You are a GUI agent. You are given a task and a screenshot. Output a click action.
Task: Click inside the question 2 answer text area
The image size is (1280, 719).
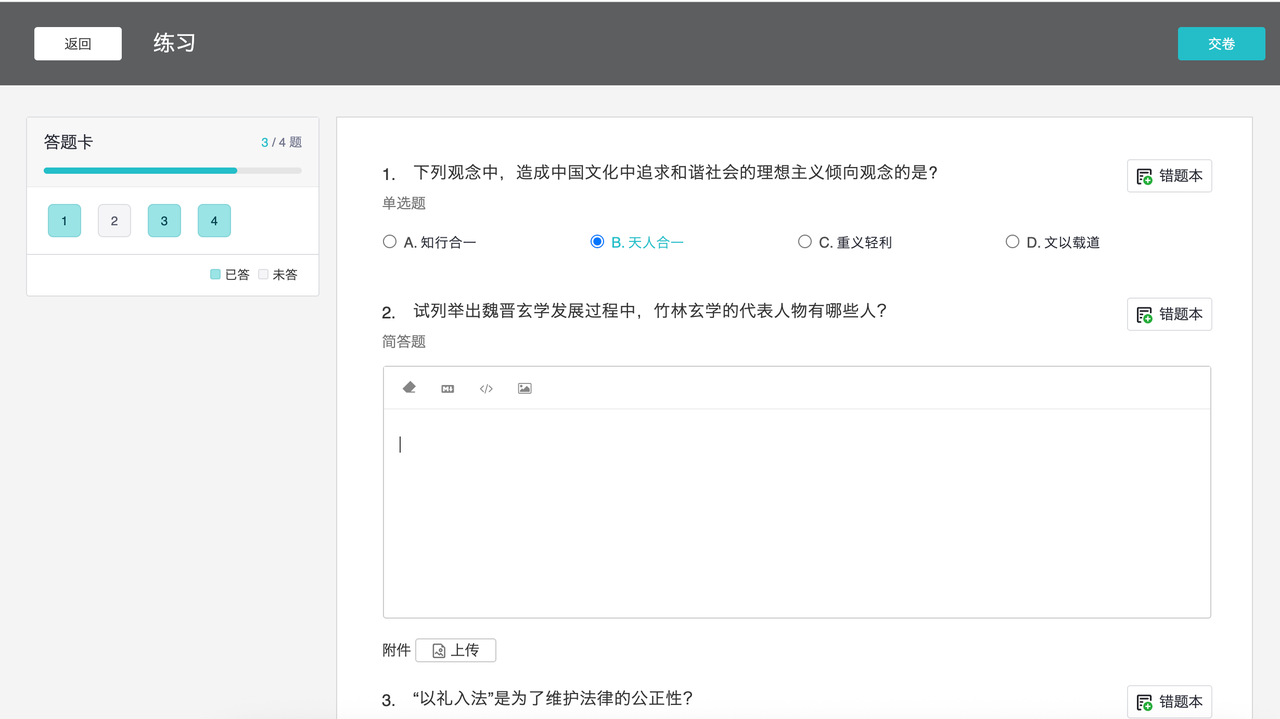click(796, 512)
